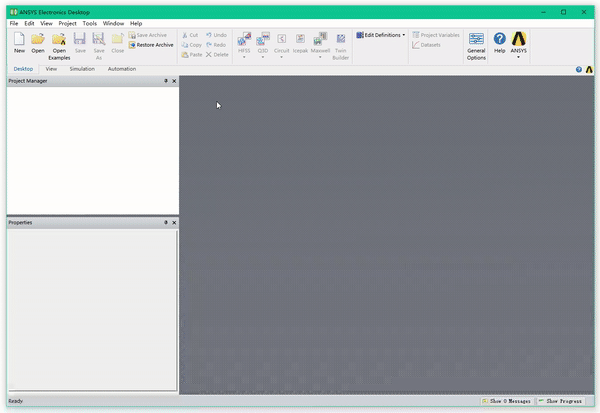Screen dimensions: 600x413
Task: Click the small ANSYS icon beside ribbon tabs
Action: (x=589, y=69)
